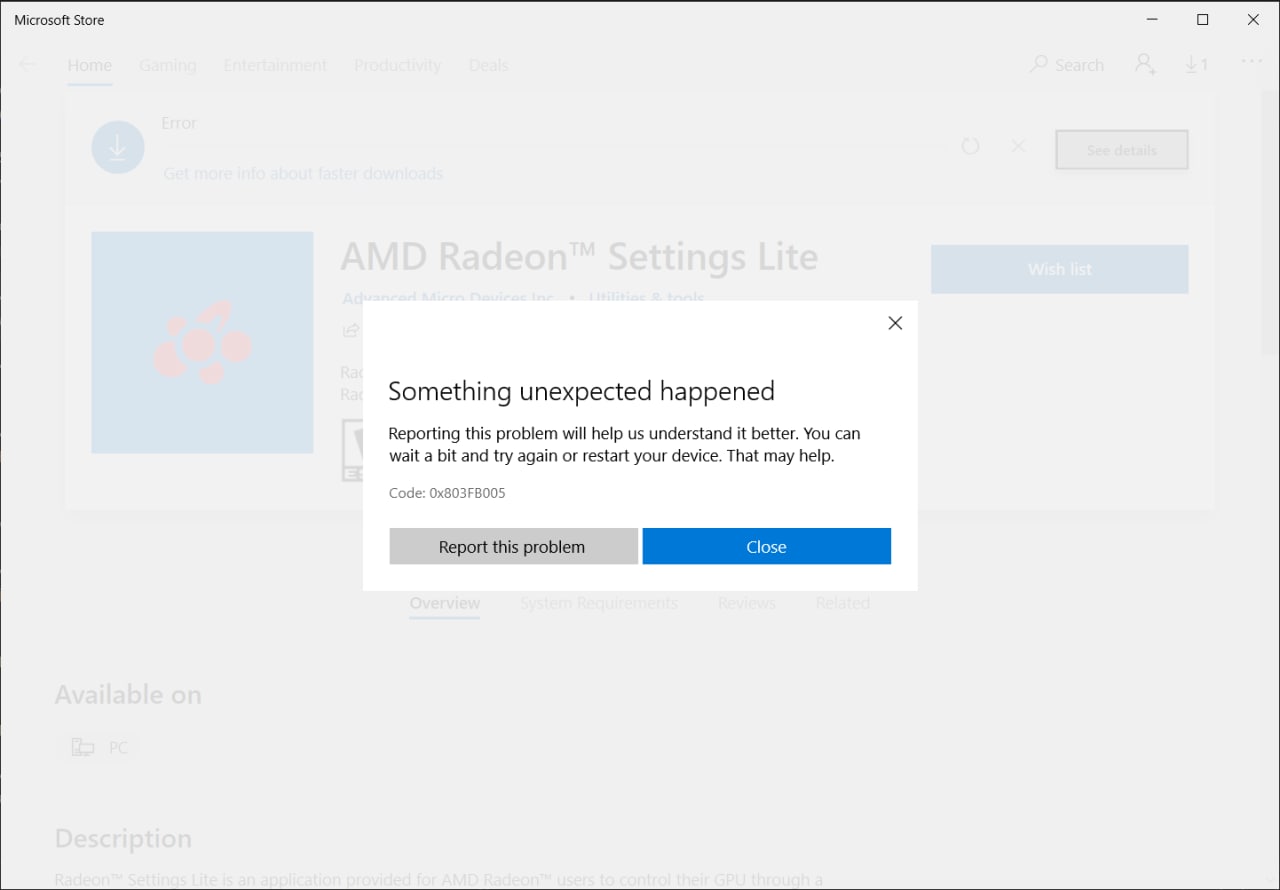Open the downloads indicator showing 1

[1197, 64]
